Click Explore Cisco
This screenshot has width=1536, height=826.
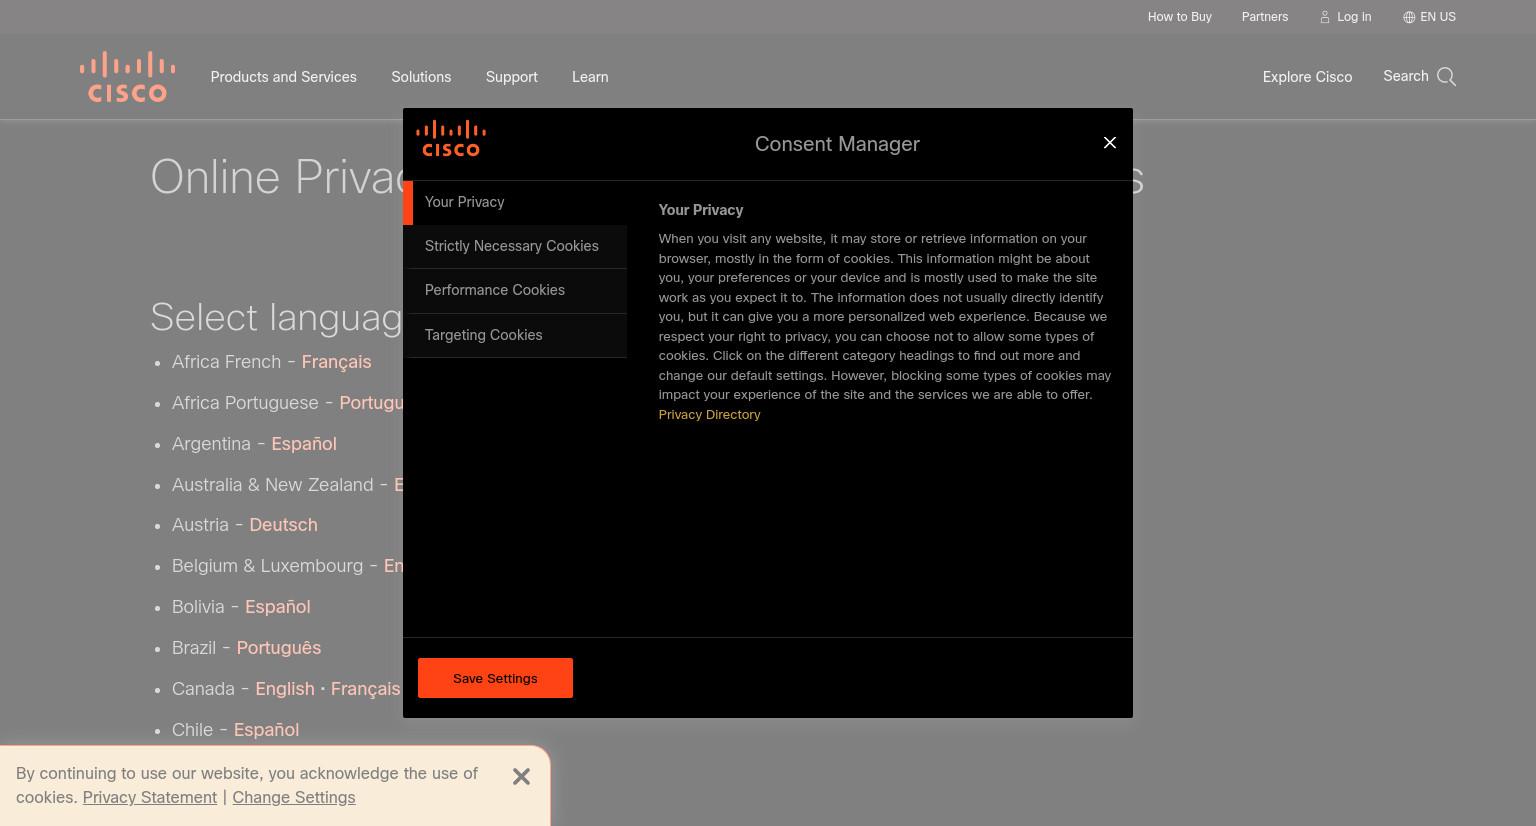[1307, 77]
